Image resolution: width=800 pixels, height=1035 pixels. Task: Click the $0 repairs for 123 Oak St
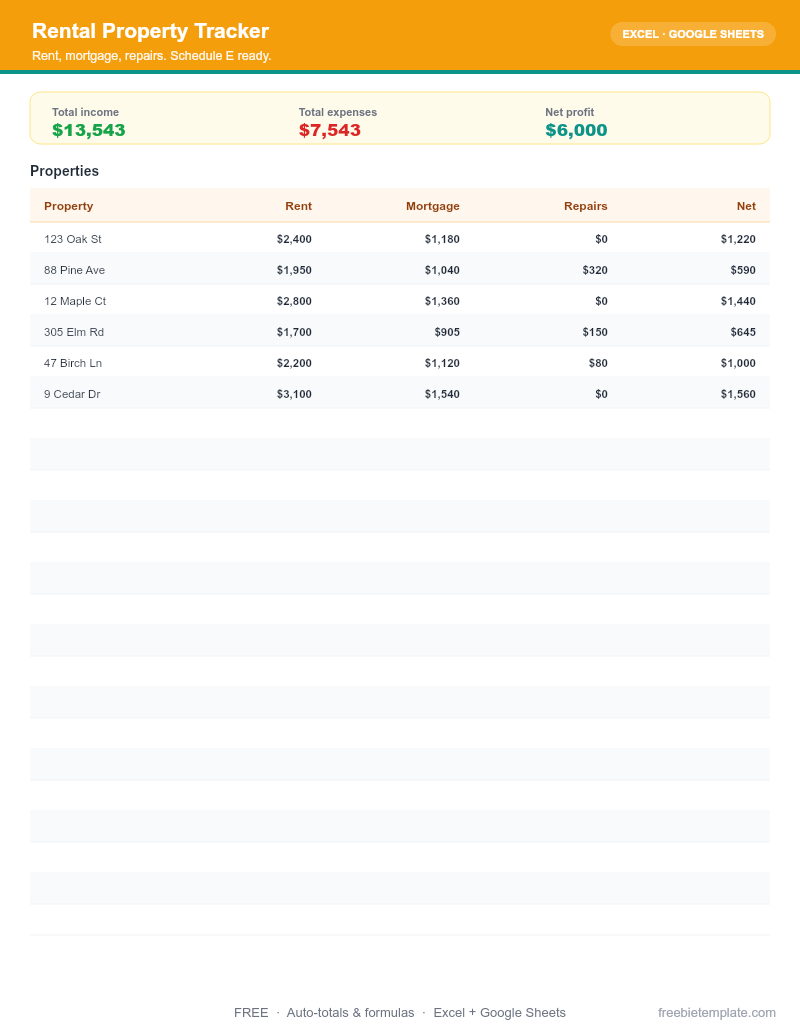(601, 239)
